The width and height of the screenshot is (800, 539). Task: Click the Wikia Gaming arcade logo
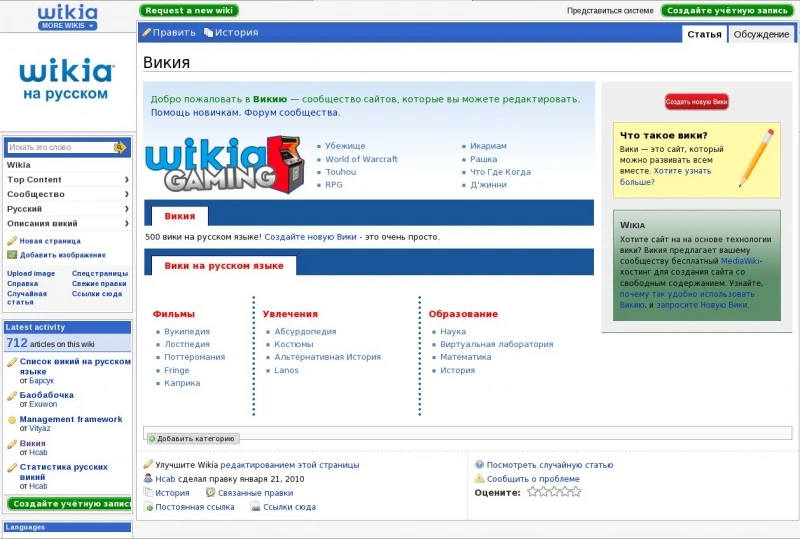(225, 164)
